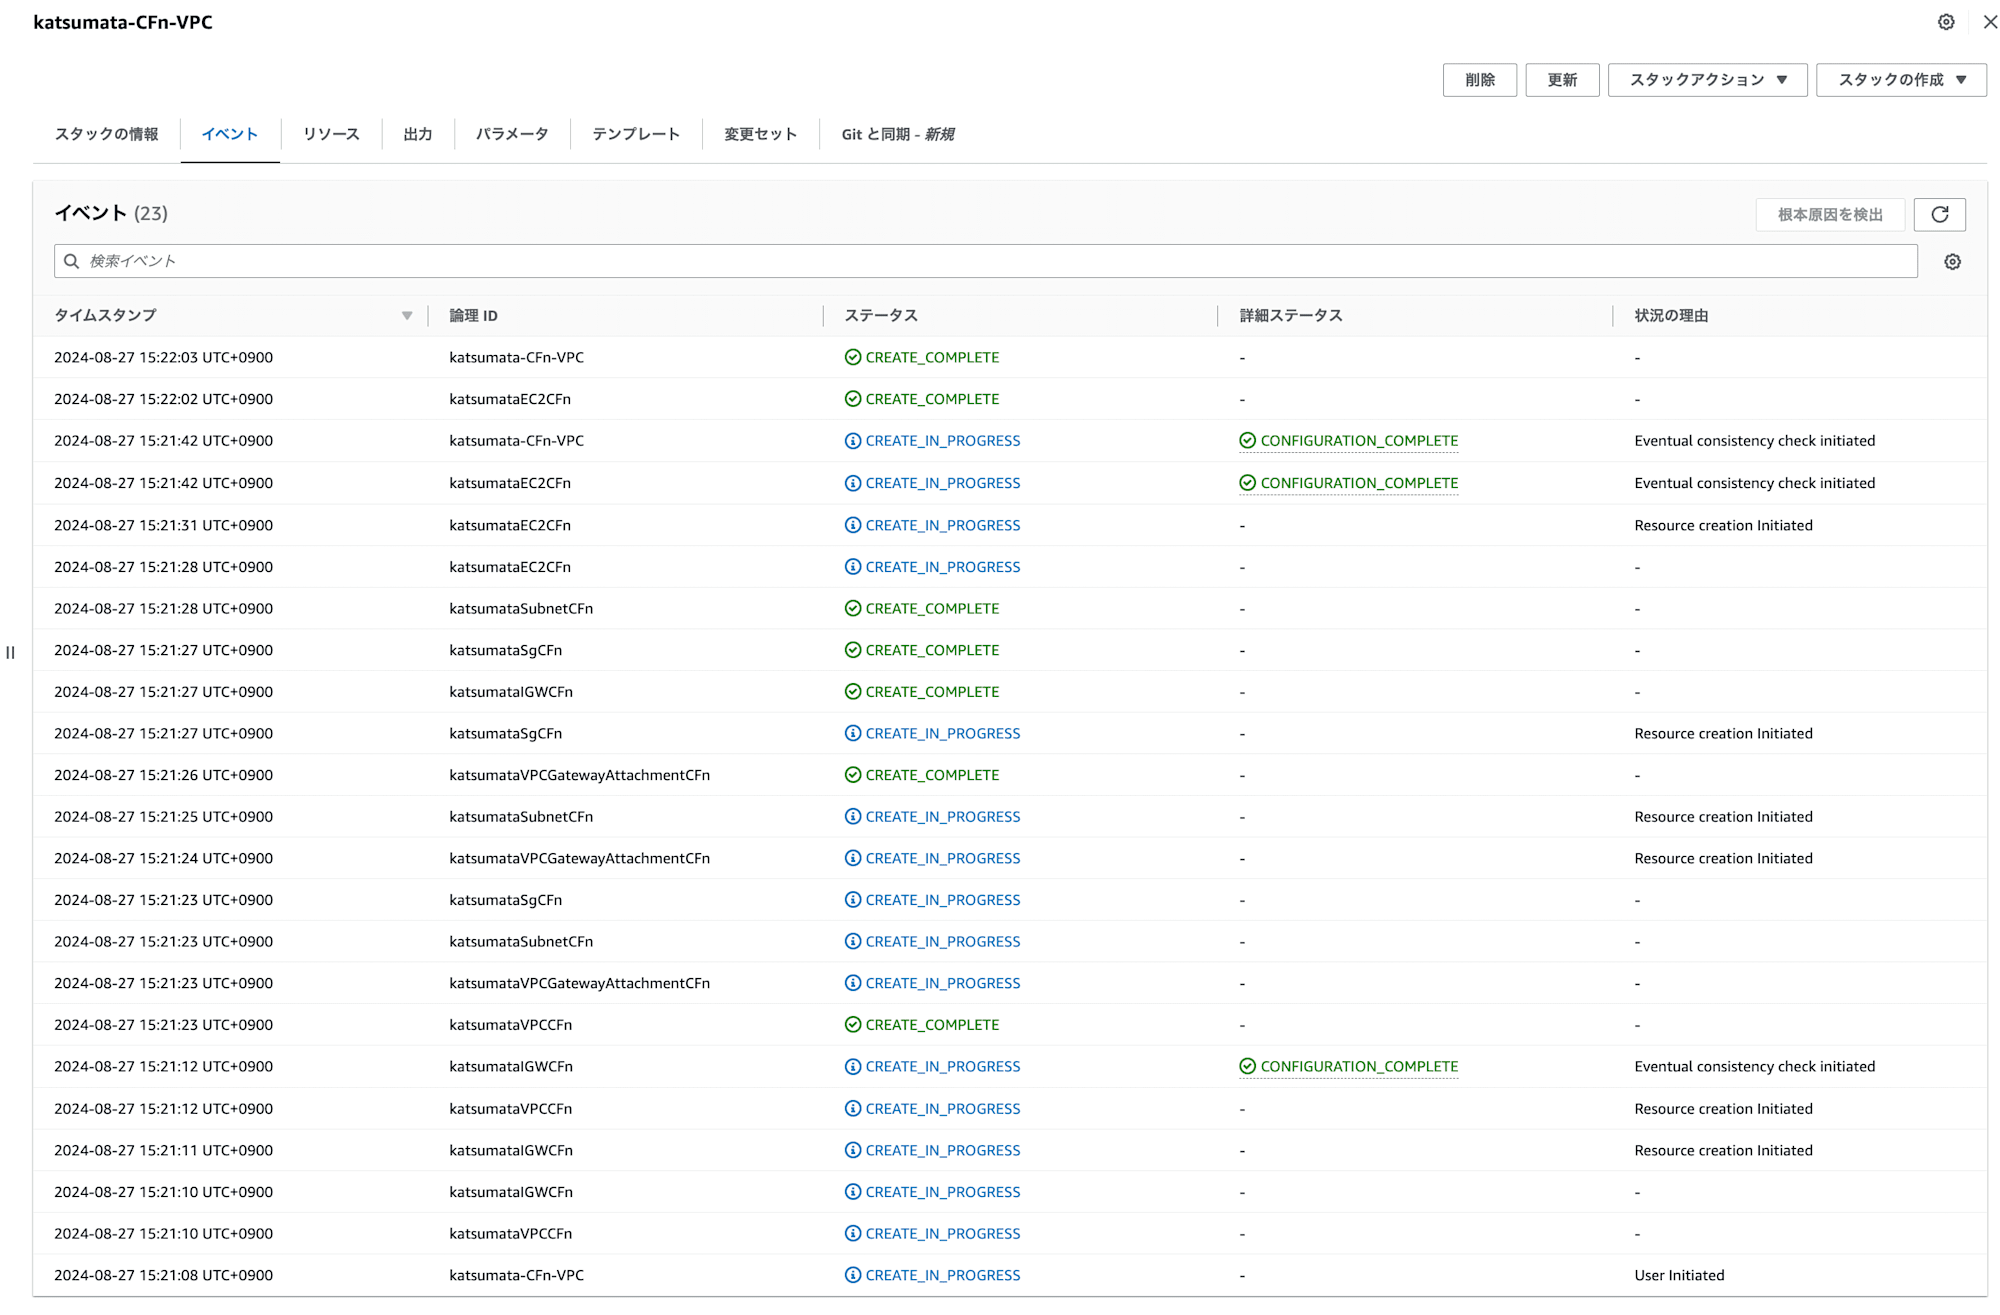Open the パラメータ tab
The width and height of the screenshot is (2000, 1315).
[512, 134]
